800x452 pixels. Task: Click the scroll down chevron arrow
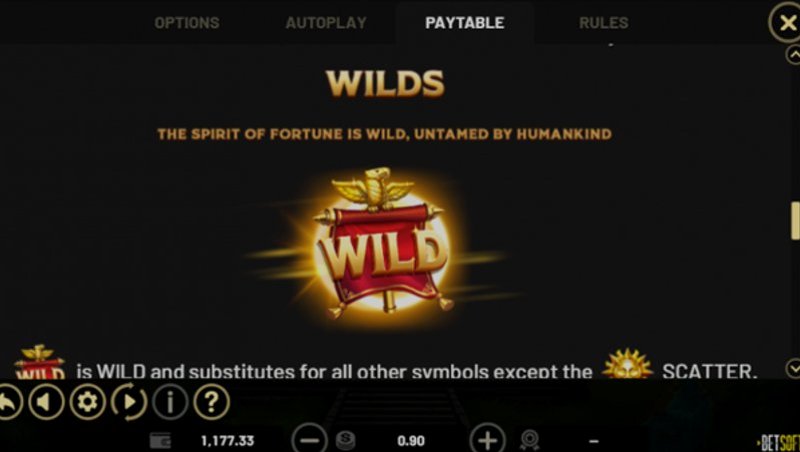coord(793,368)
